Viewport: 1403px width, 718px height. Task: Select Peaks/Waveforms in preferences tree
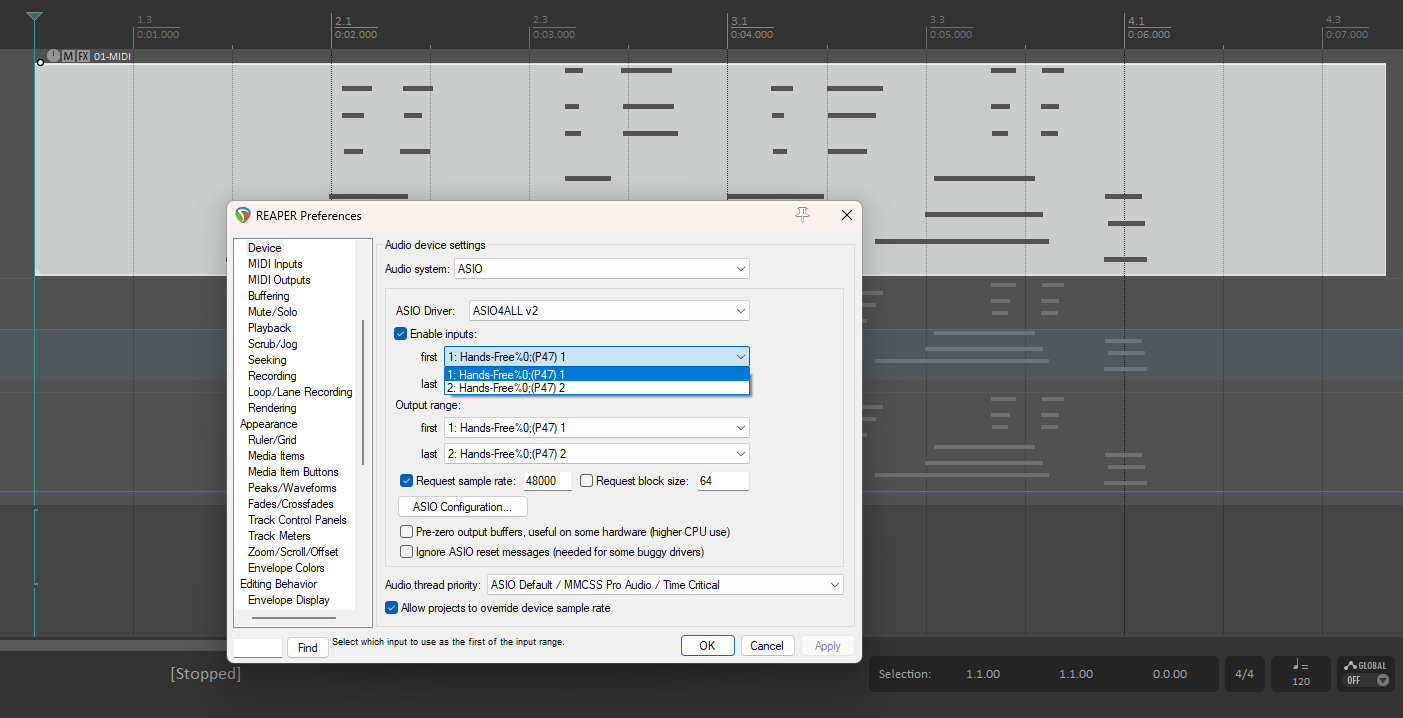tap(292, 488)
